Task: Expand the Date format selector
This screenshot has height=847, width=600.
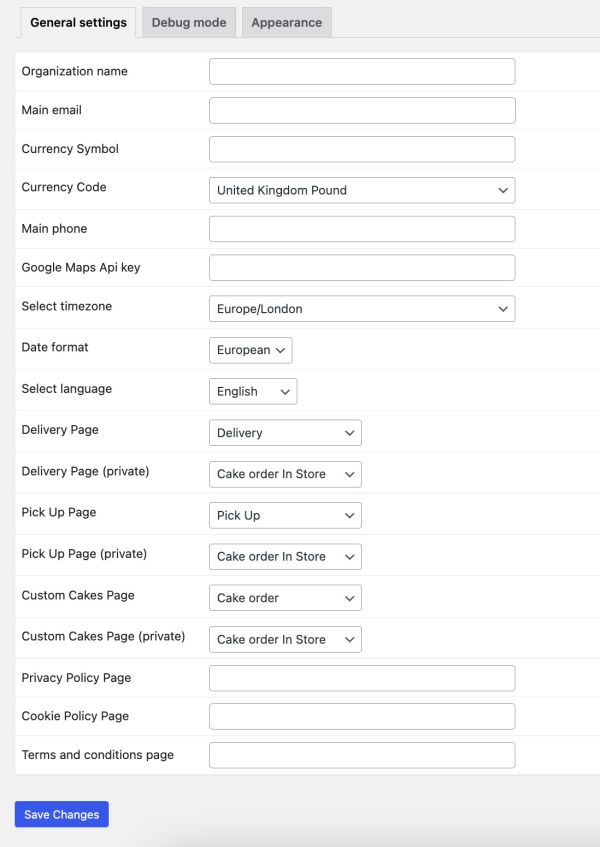Action: (250, 350)
